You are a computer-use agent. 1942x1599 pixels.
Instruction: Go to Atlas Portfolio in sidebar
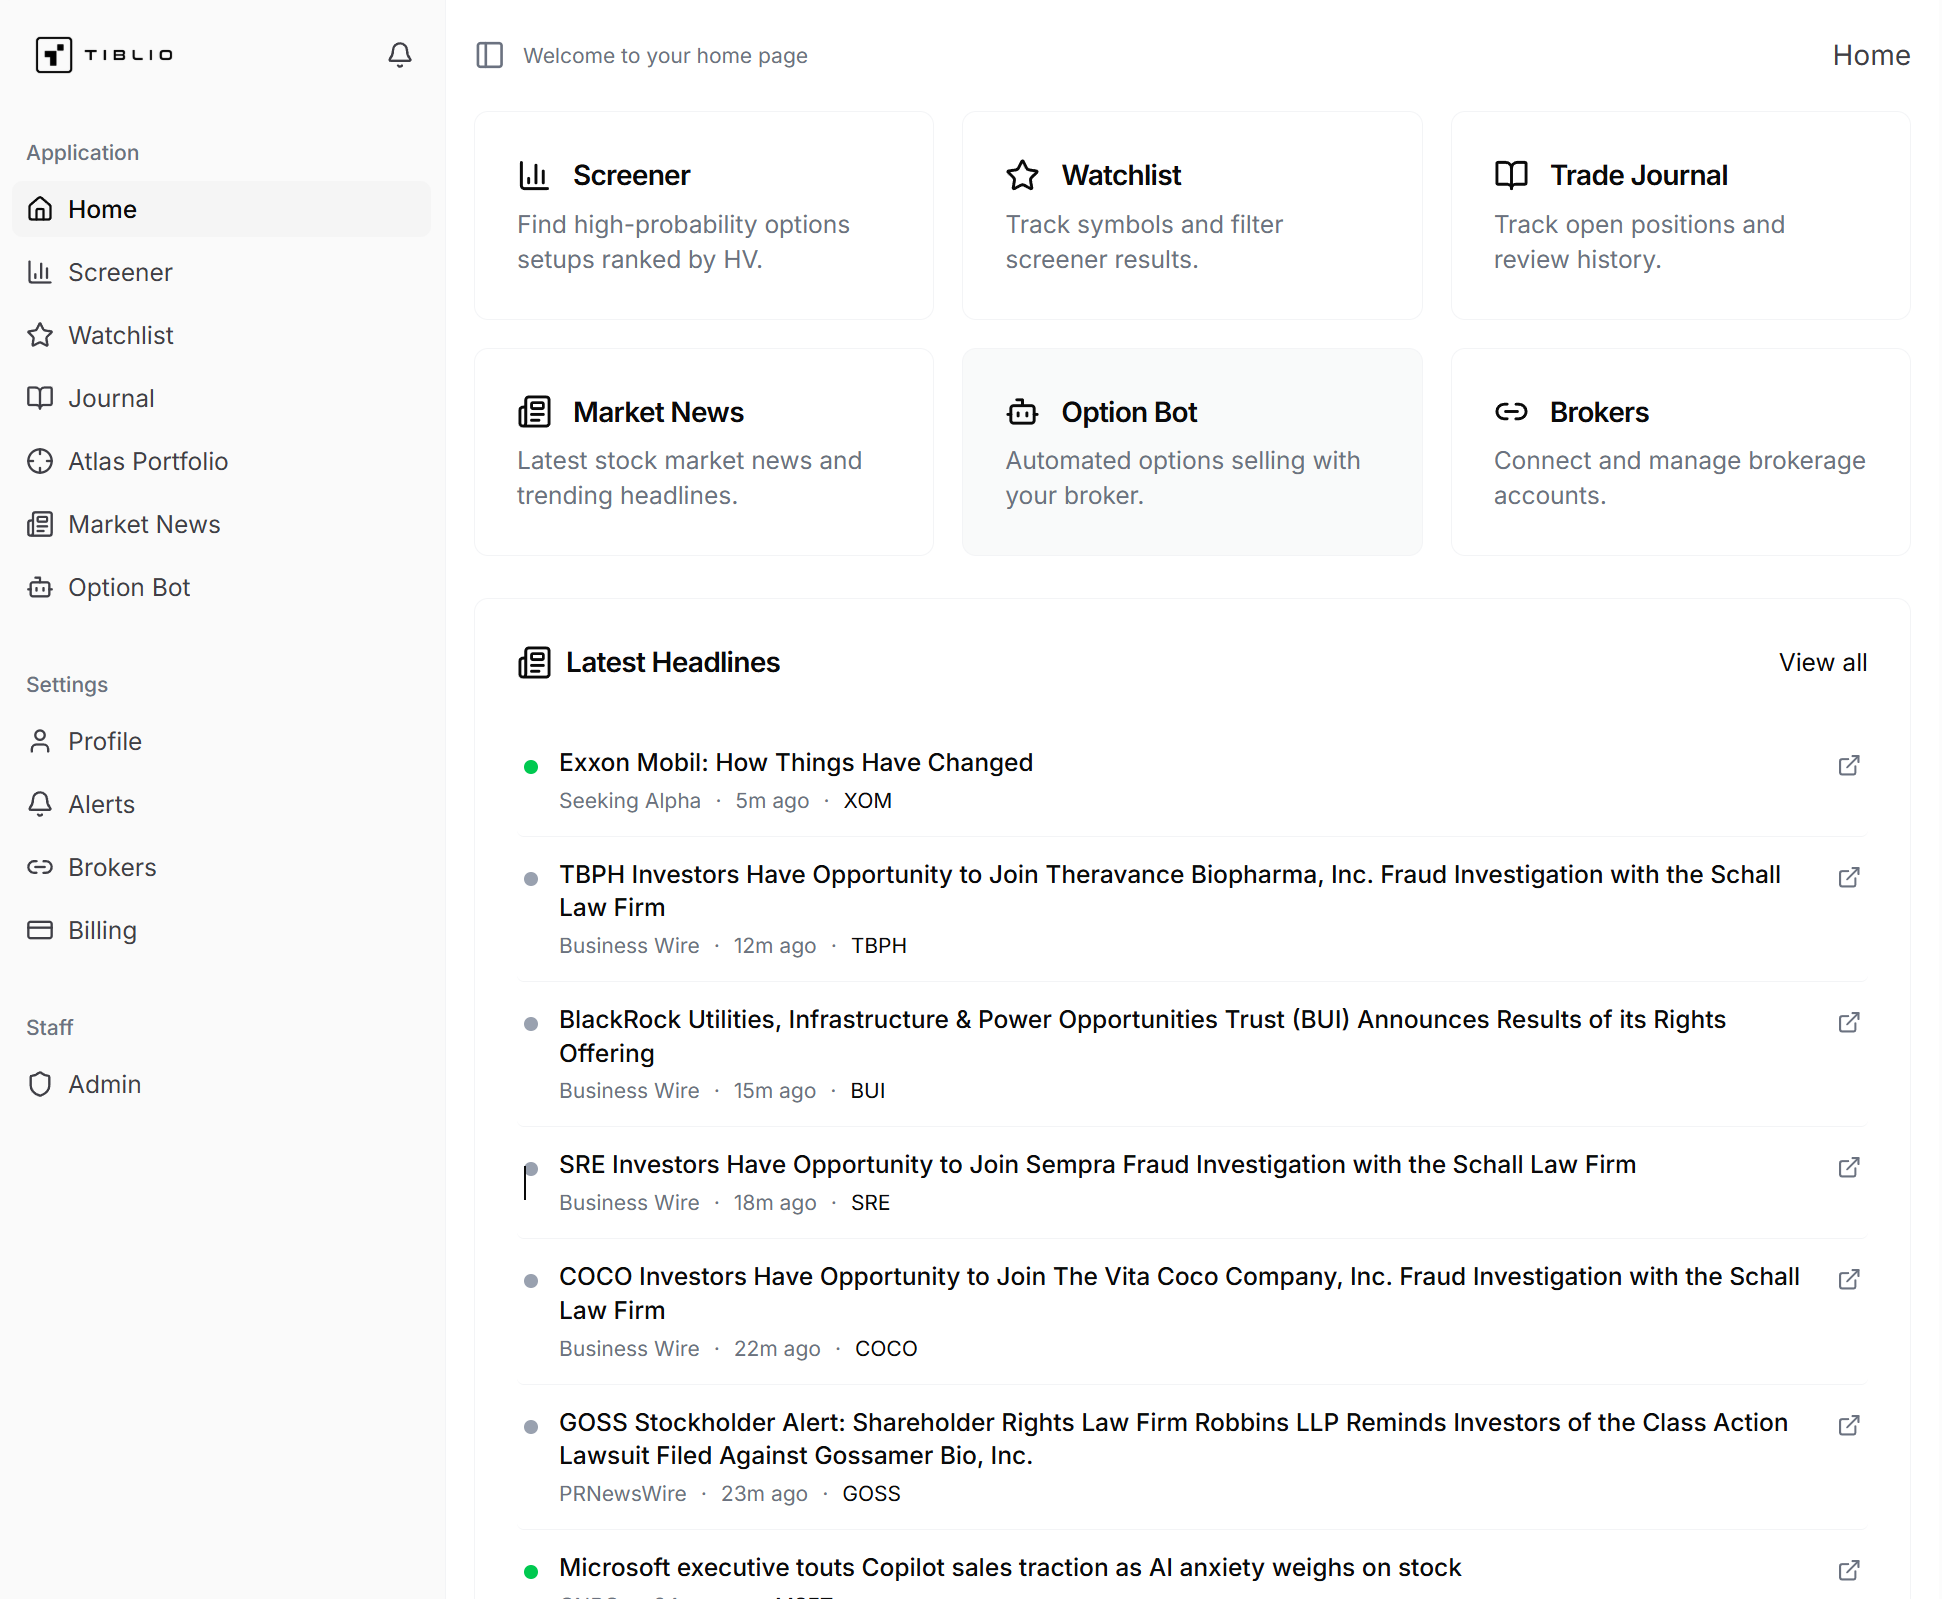[x=147, y=461]
